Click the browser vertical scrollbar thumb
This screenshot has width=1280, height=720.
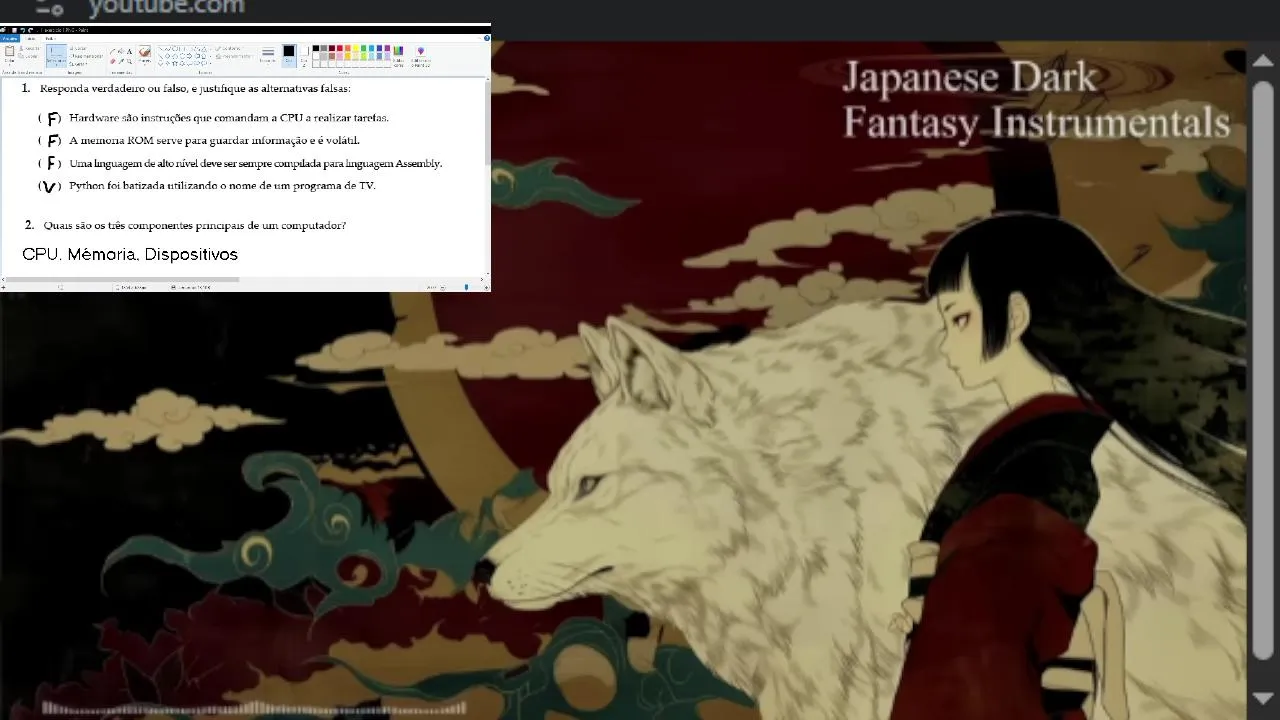[x=1262, y=370]
